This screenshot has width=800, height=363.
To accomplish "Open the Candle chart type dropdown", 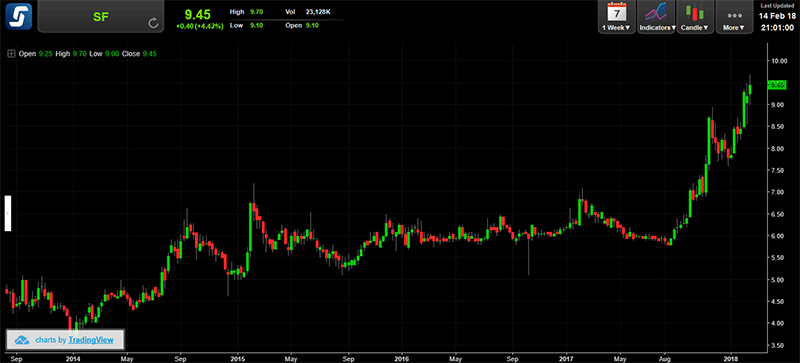I will [695, 17].
